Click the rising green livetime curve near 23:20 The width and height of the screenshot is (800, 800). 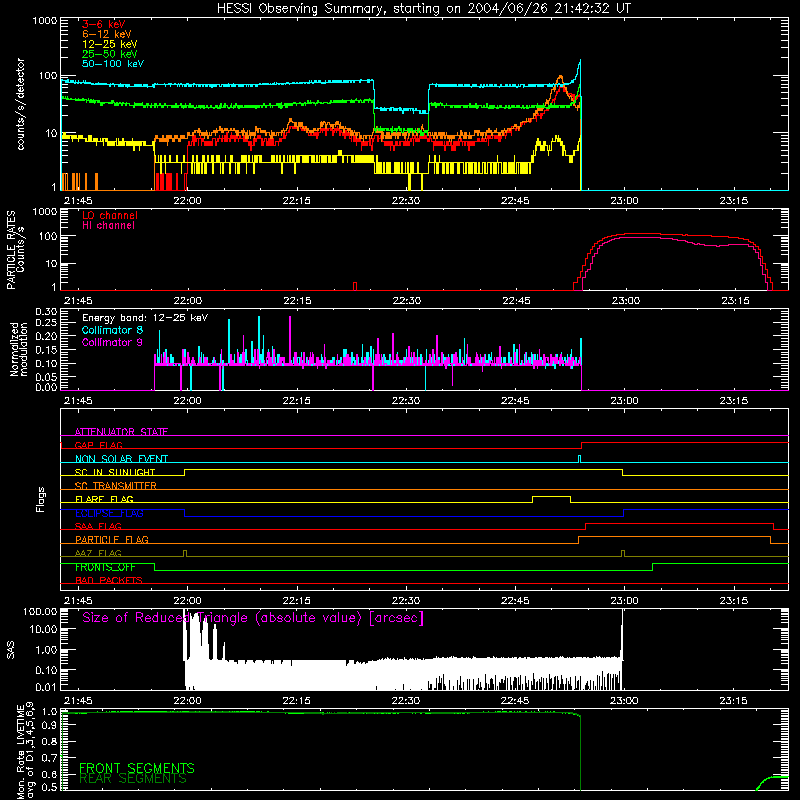point(771,781)
